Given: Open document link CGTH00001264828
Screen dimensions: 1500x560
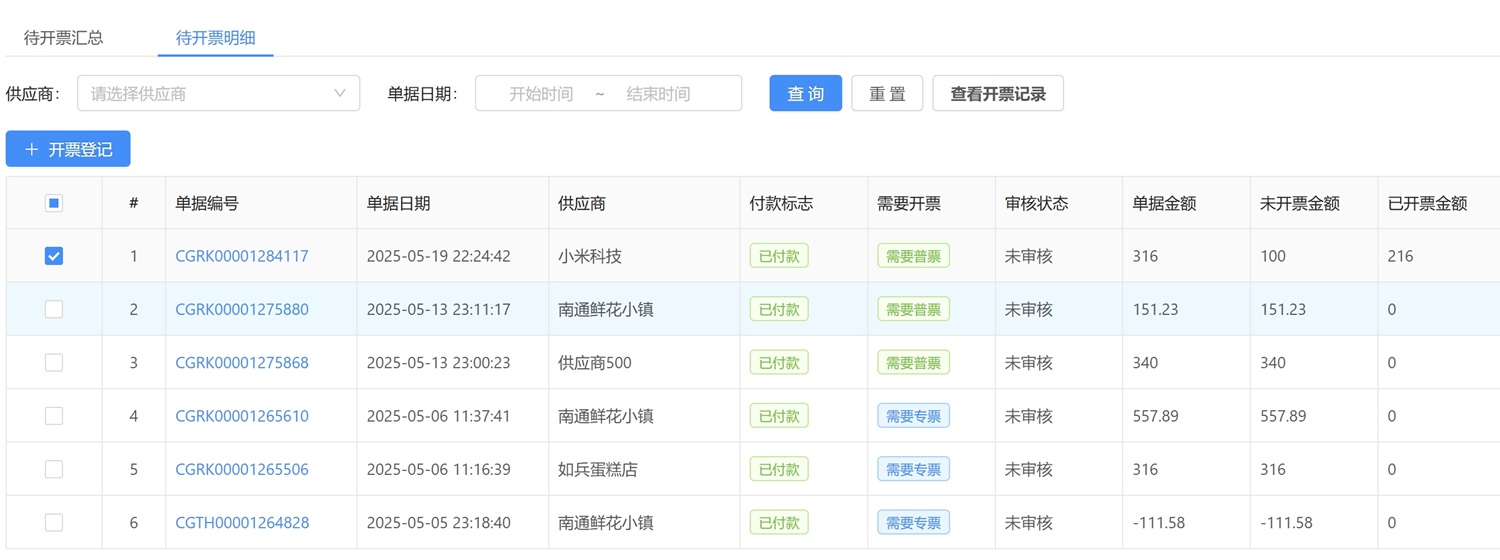Looking at the screenshot, I should 242,522.
